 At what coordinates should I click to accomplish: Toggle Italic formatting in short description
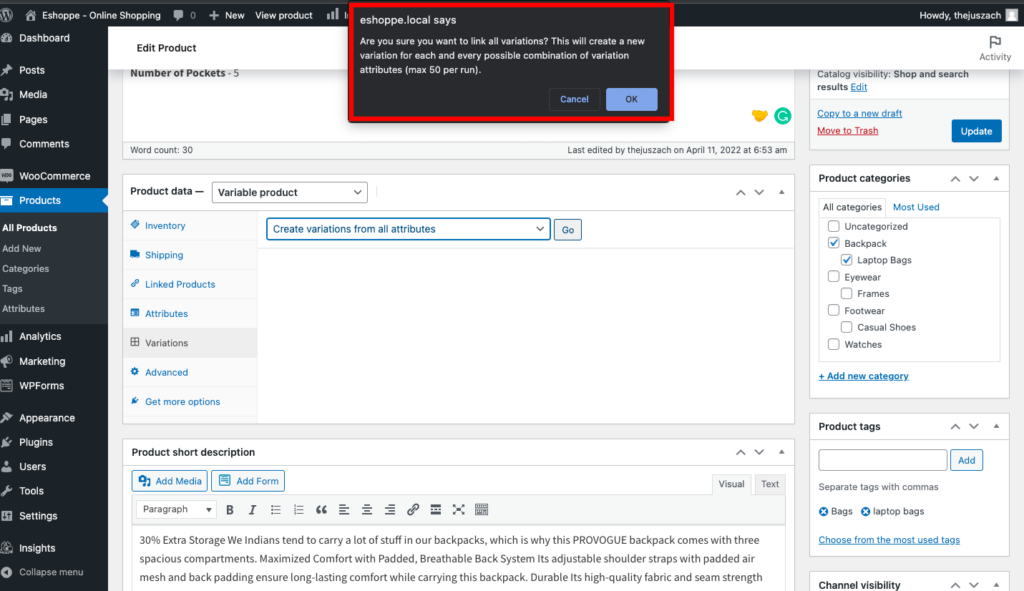[253, 509]
